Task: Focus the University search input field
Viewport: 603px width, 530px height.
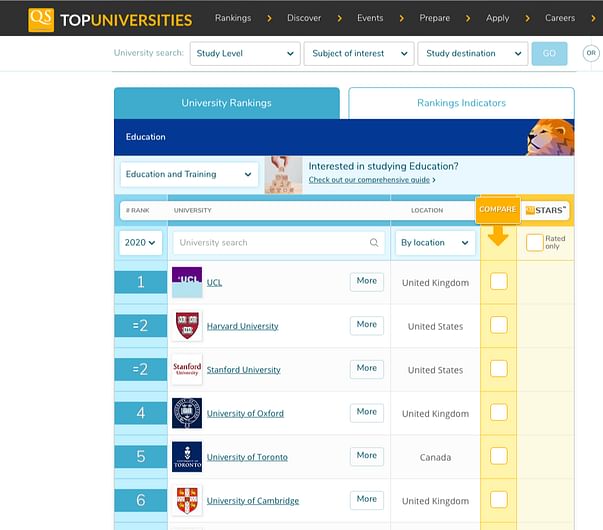Action: click(279, 243)
